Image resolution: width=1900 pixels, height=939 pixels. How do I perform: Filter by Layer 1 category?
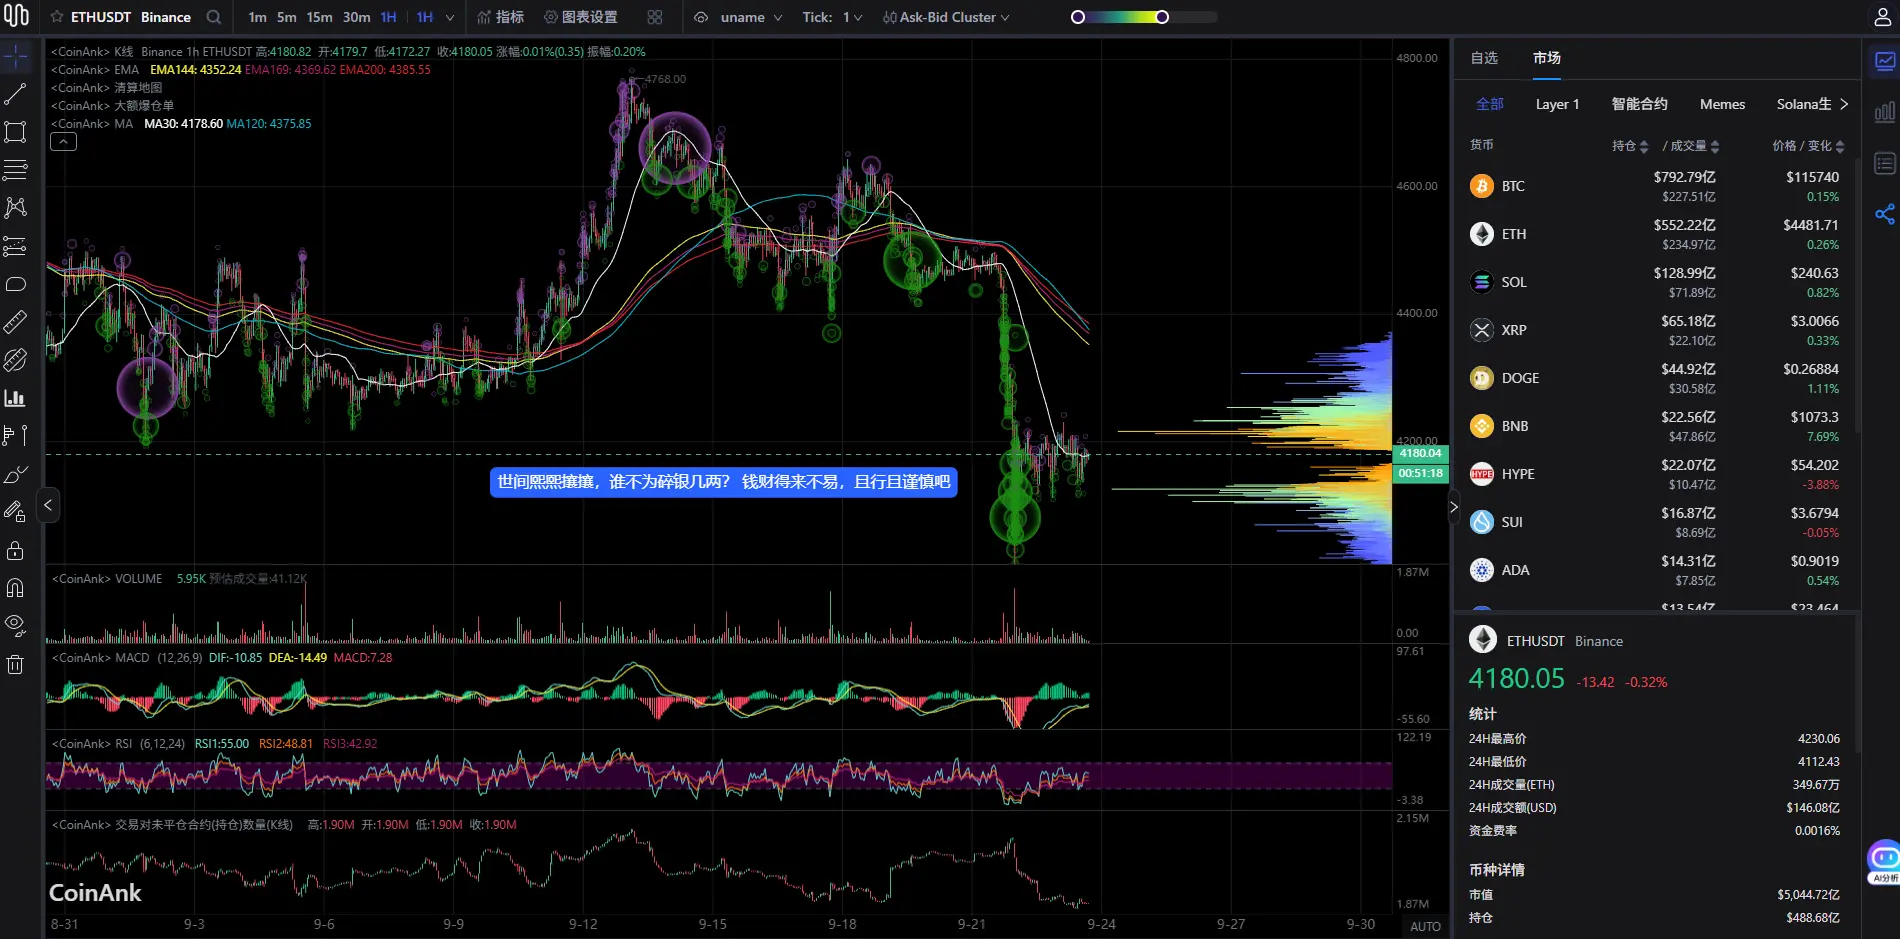(x=1557, y=104)
